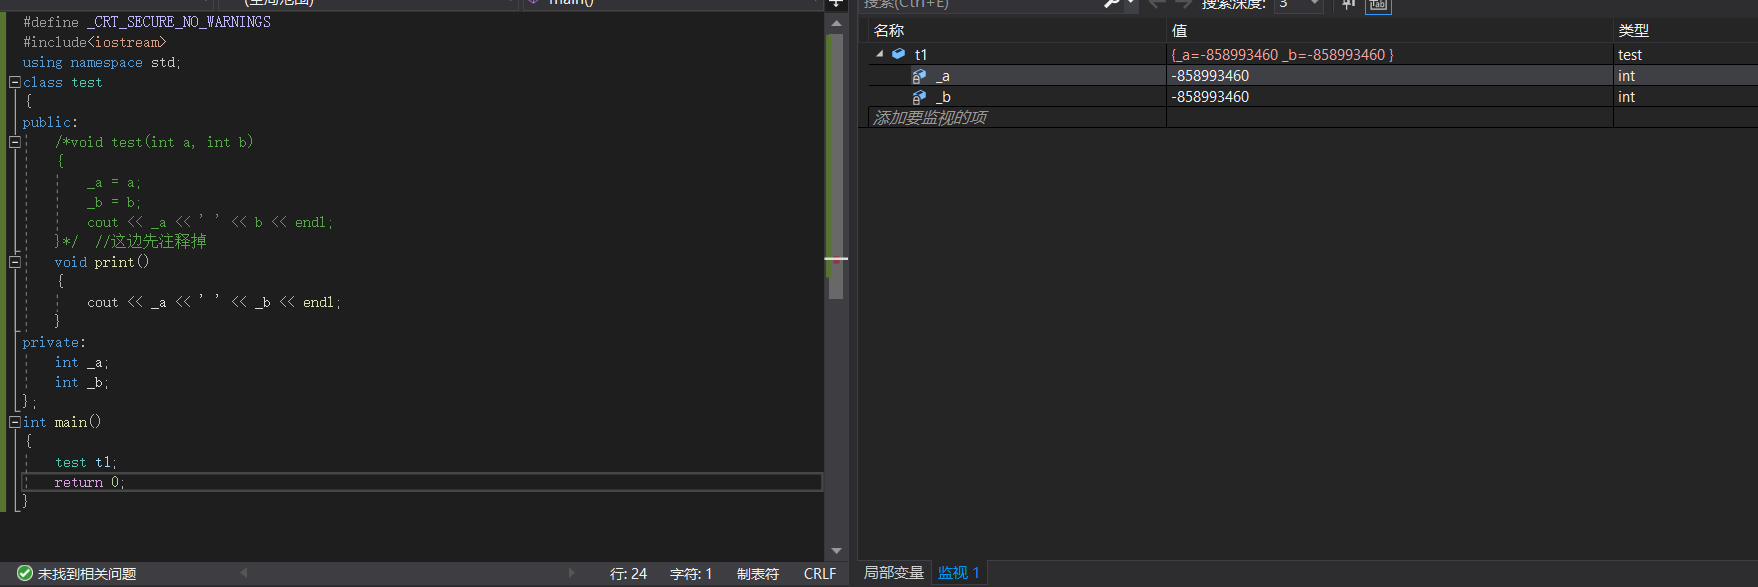
Task: Click the 未找到相关问题 status text
Action: [x=87, y=574]
